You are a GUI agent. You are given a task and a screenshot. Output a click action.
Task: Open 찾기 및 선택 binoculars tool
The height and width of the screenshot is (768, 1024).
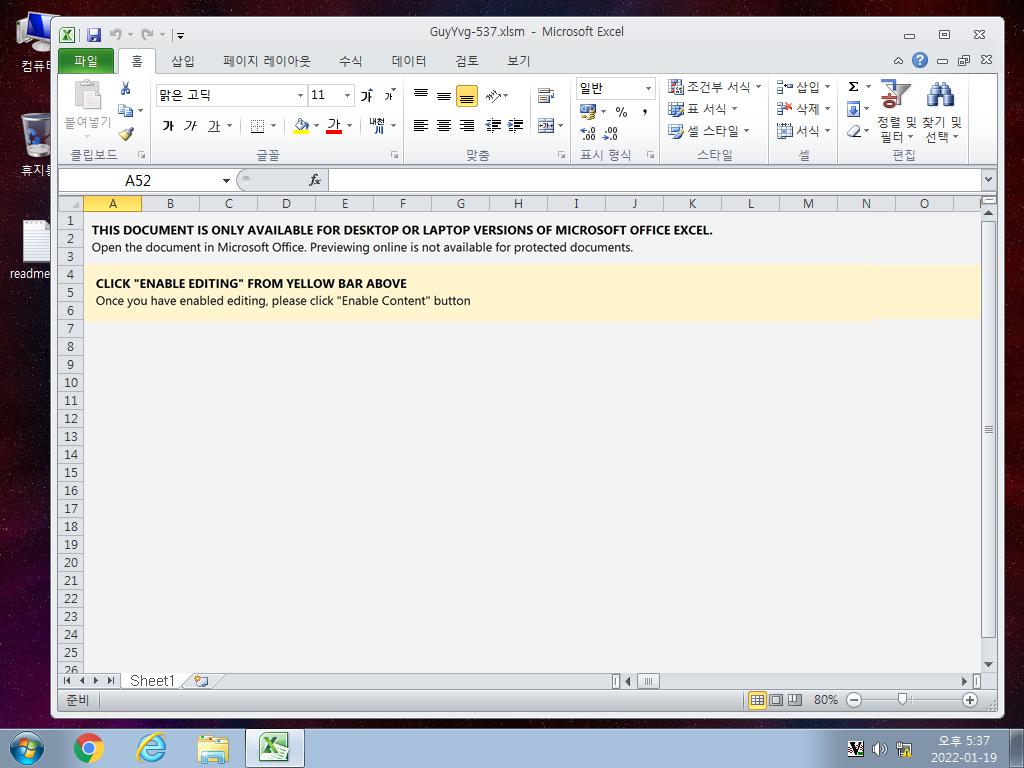coord(941,112)
